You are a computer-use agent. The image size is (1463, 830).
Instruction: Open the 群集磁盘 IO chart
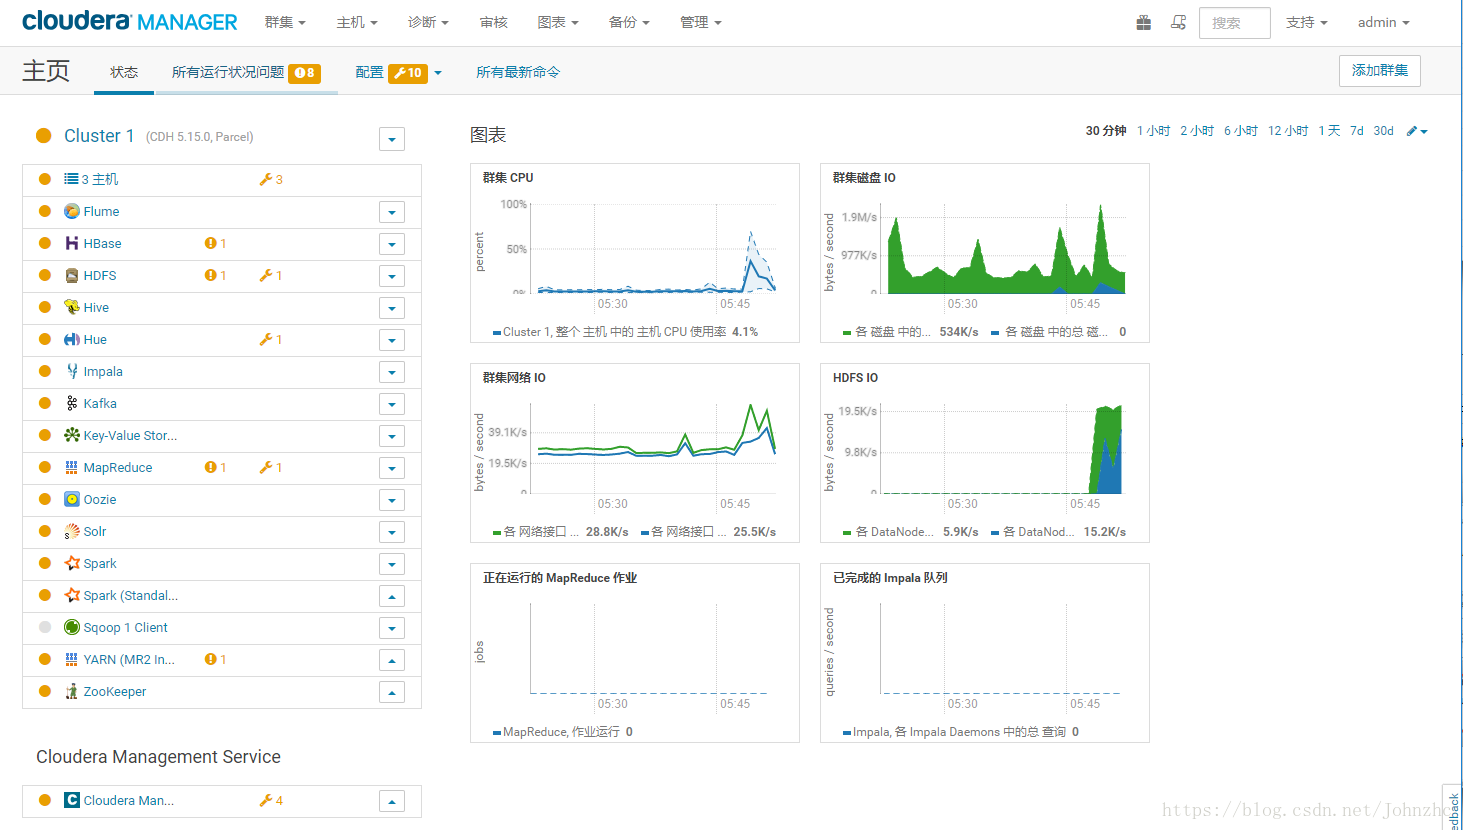[x=985, y=253]
